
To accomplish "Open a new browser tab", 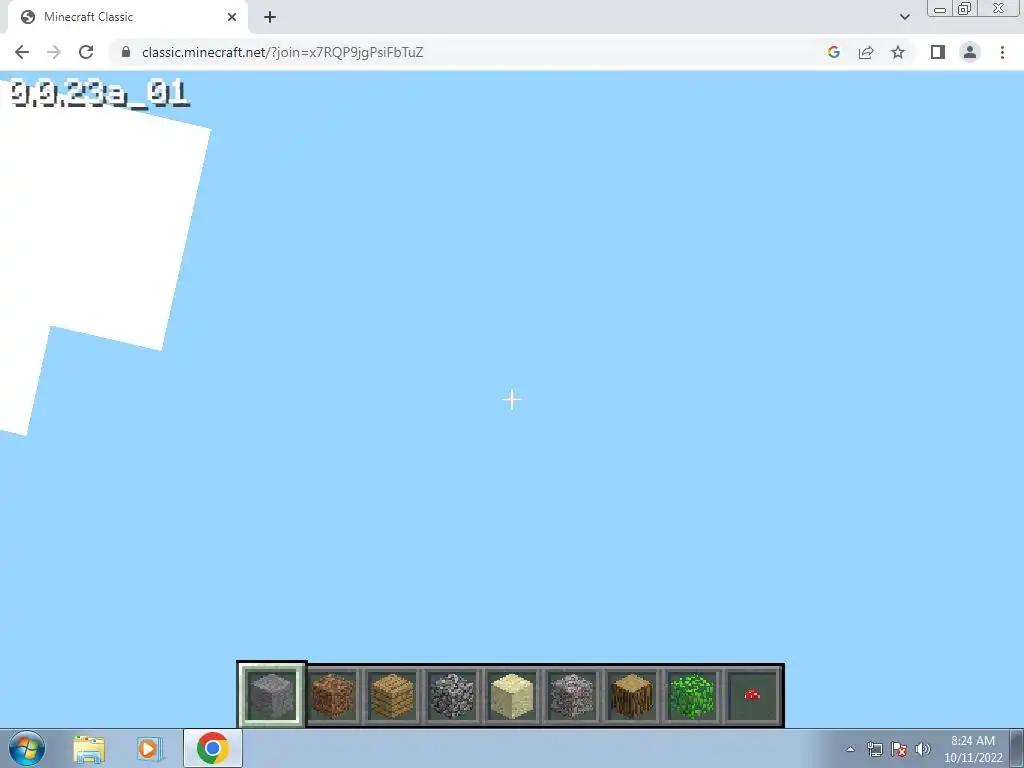I will (270, 17).
